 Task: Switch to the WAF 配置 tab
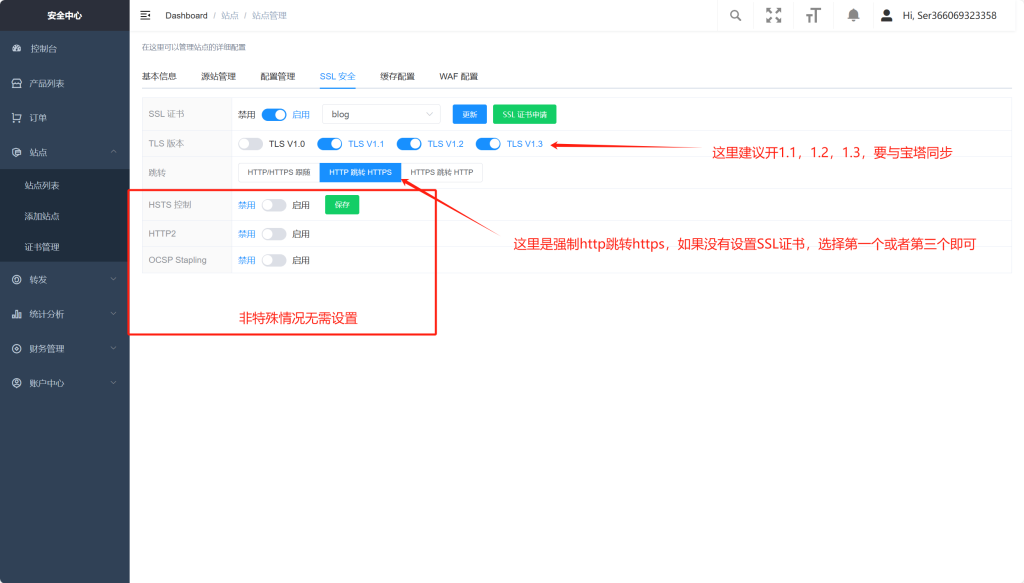pos(460,75)
